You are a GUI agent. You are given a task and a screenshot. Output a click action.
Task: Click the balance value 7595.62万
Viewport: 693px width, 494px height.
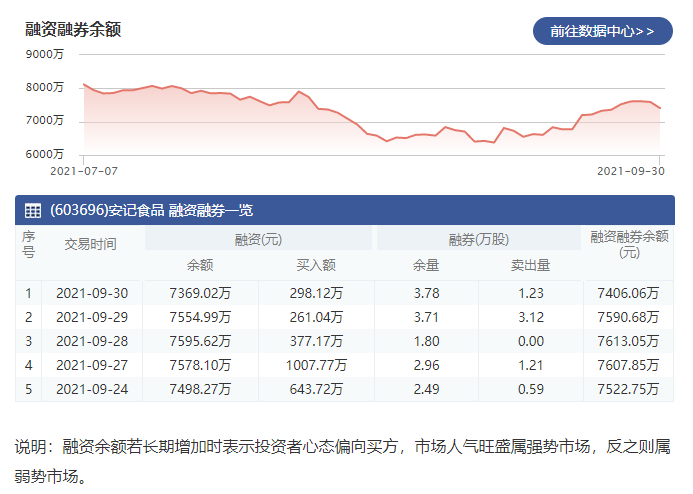point(200,341)
